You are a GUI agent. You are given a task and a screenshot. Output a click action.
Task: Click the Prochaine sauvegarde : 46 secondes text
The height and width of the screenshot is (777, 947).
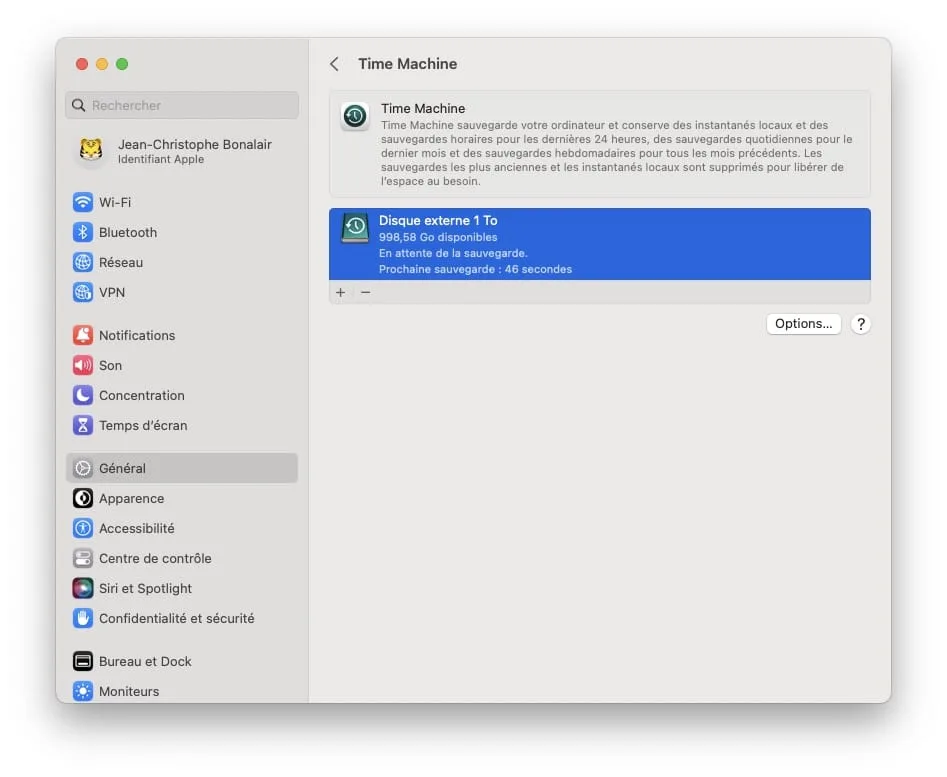[475, 269]
